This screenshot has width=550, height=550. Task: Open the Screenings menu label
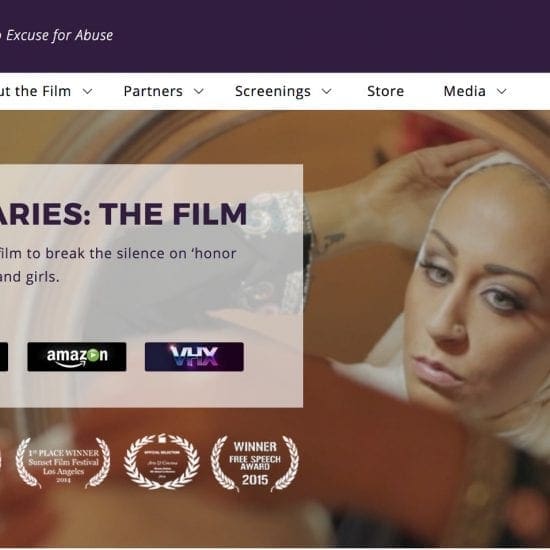273,92
